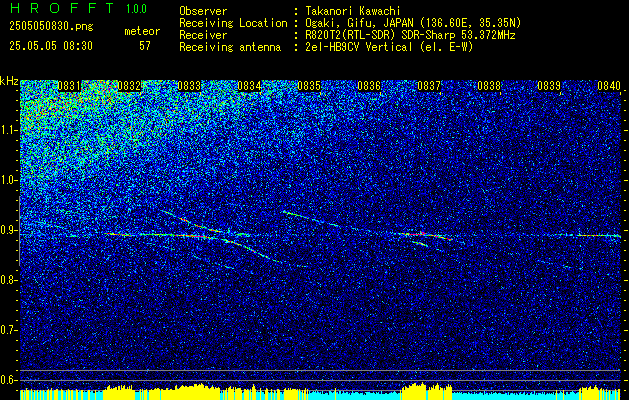This screenshot has height=400, width=629.
Task: Click the 0834 time marker
Action: click(x=250, y=86)
